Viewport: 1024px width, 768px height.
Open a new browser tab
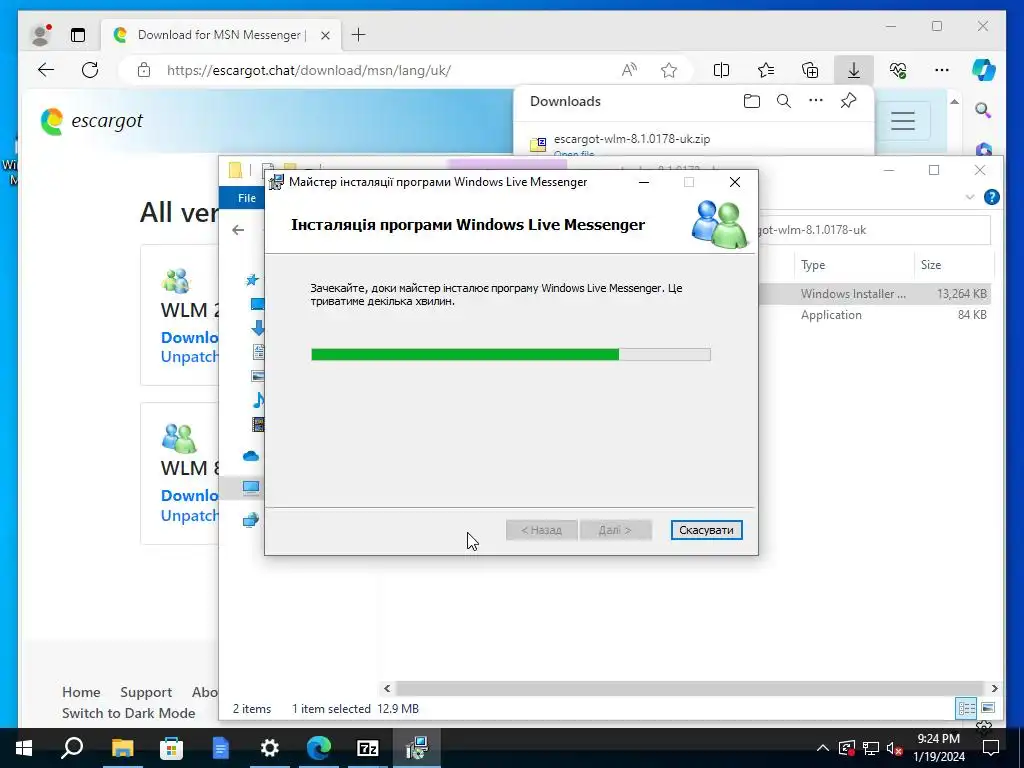pyautogui.click(x=359, y=35)
